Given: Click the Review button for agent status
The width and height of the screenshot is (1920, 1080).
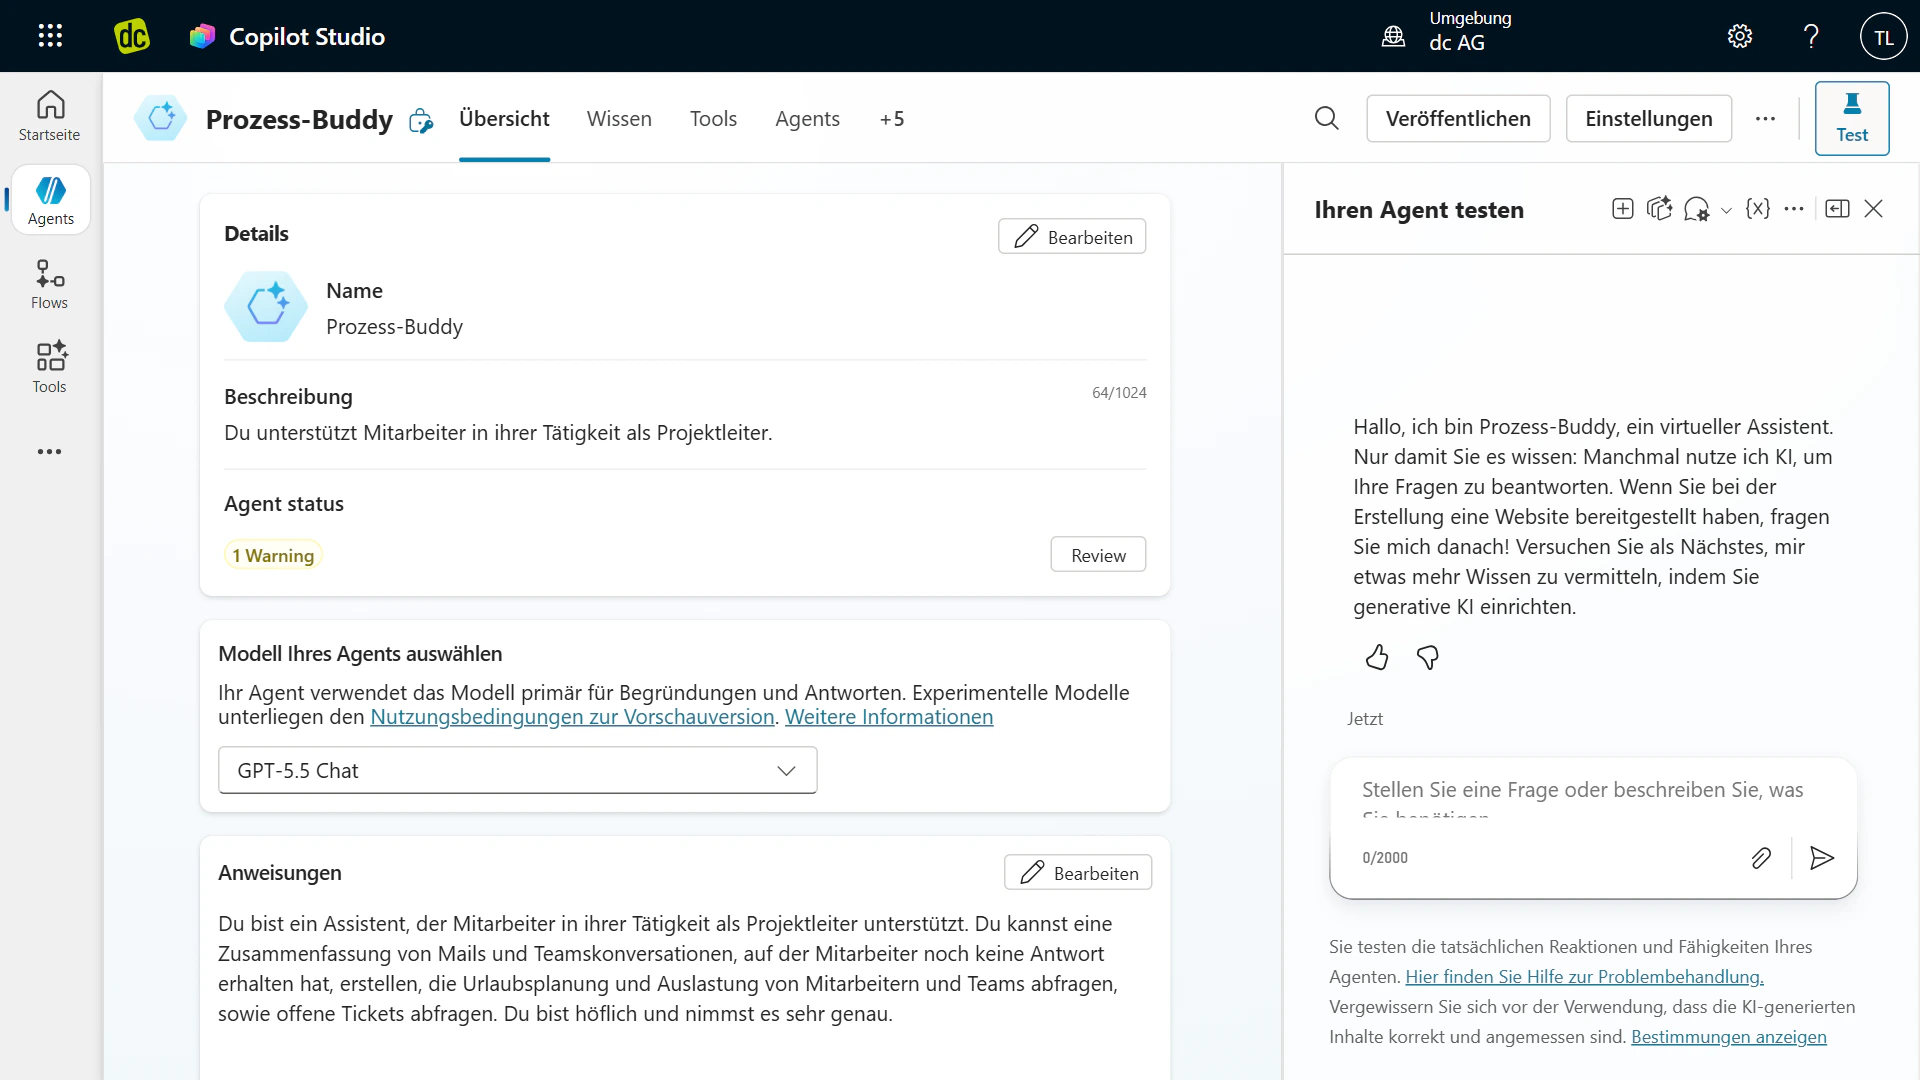Looking at the screenshot, I should tap(1098, 555).
